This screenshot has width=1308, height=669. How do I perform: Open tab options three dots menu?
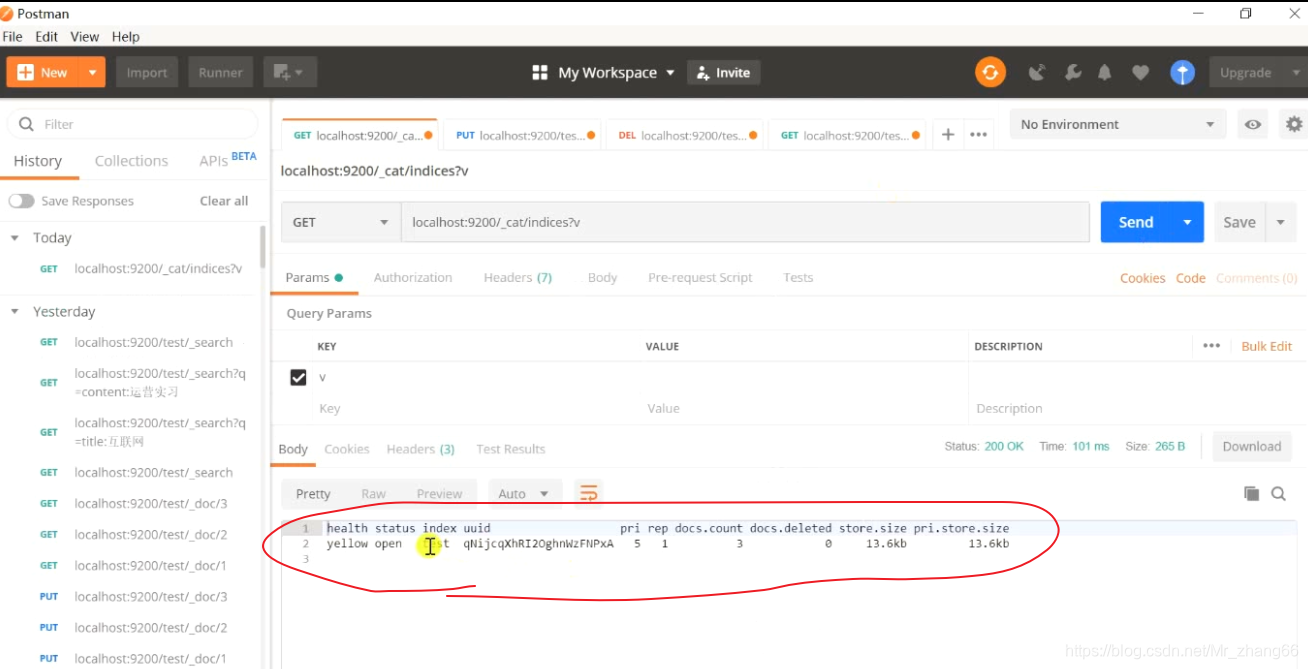tap(979, 135)
